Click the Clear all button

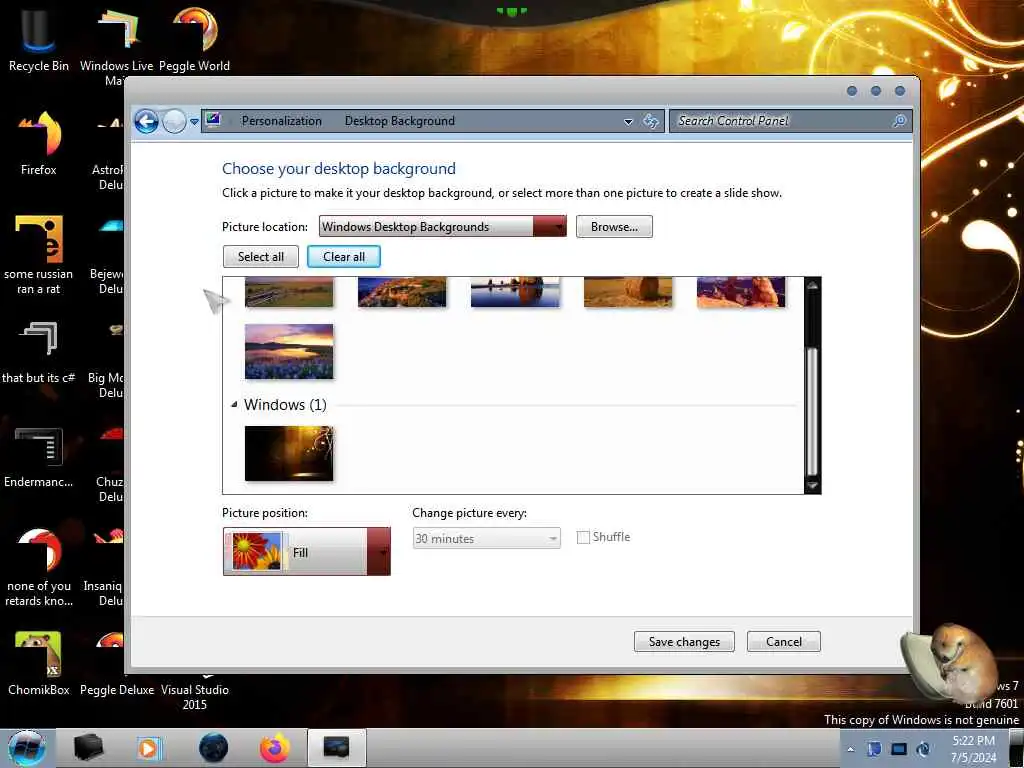coord(344,257)
